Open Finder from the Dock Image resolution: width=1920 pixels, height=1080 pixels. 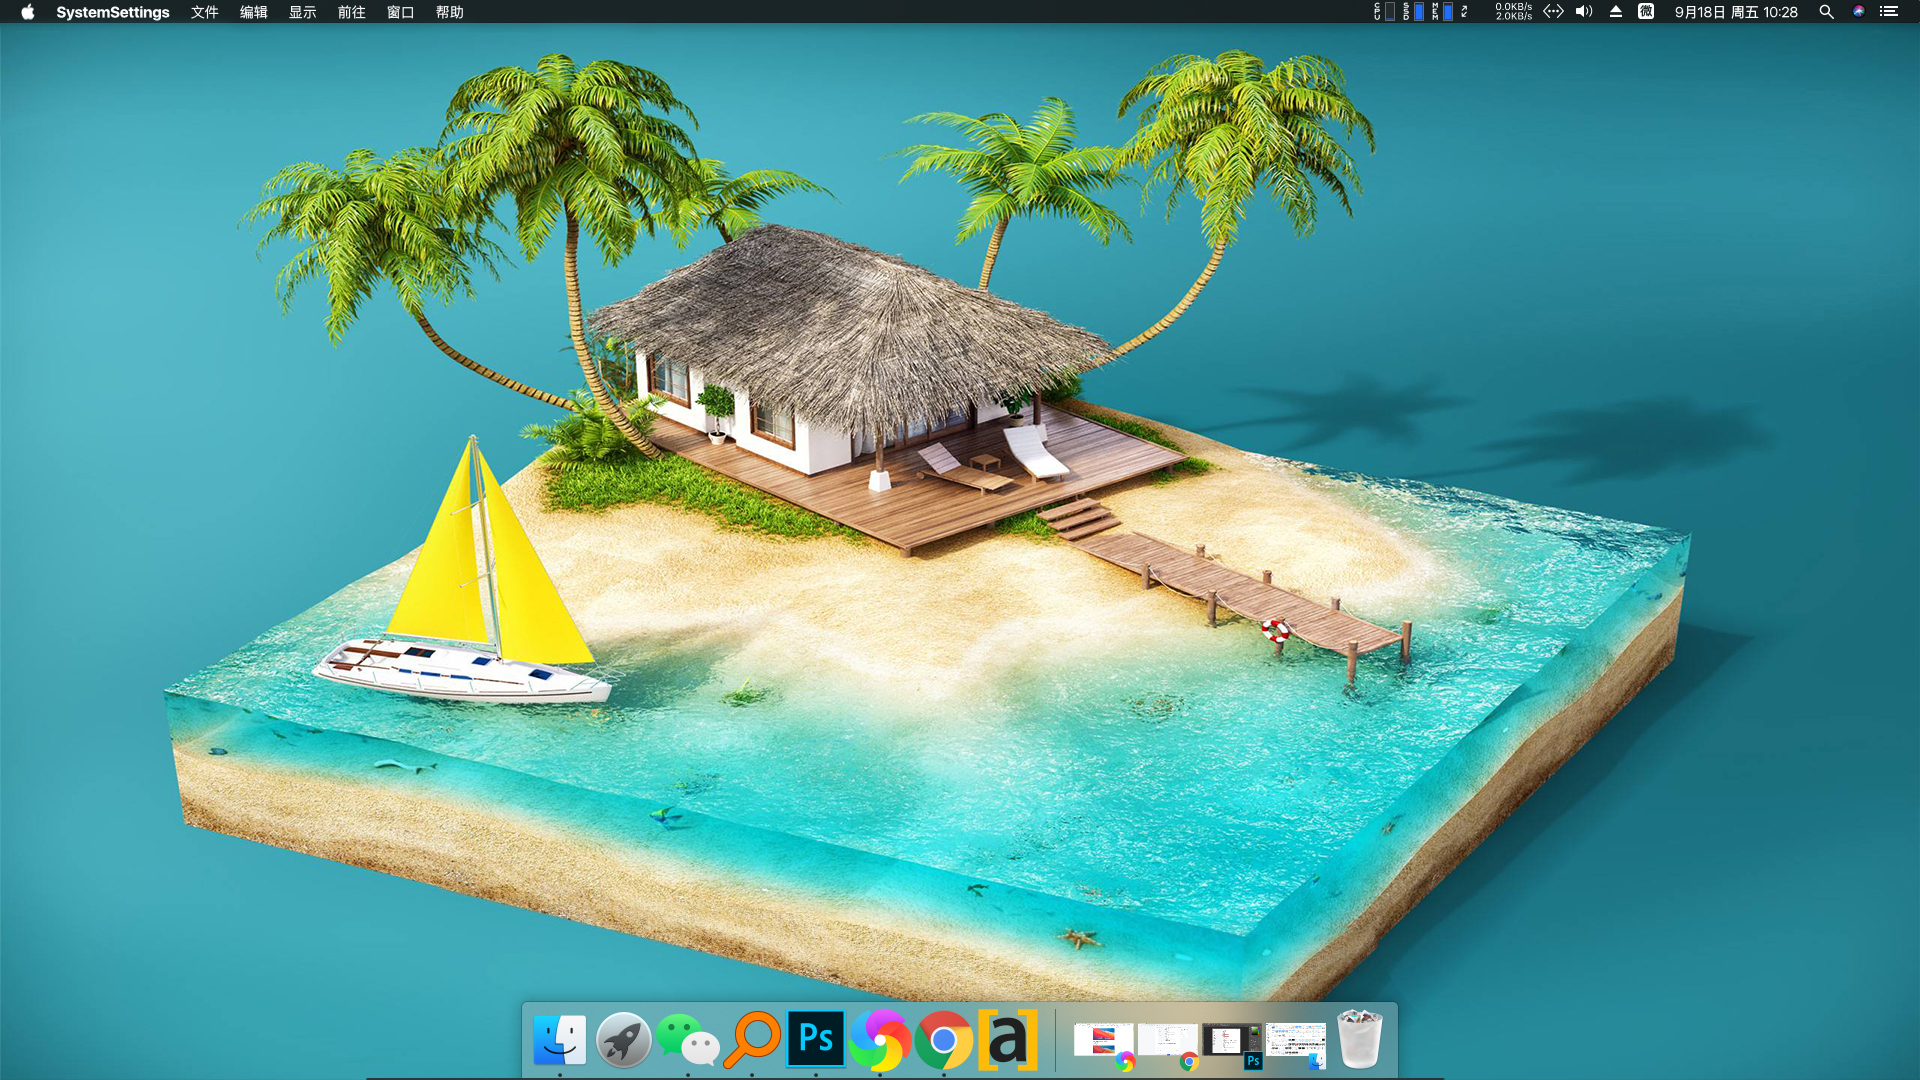click(560, 1040)
